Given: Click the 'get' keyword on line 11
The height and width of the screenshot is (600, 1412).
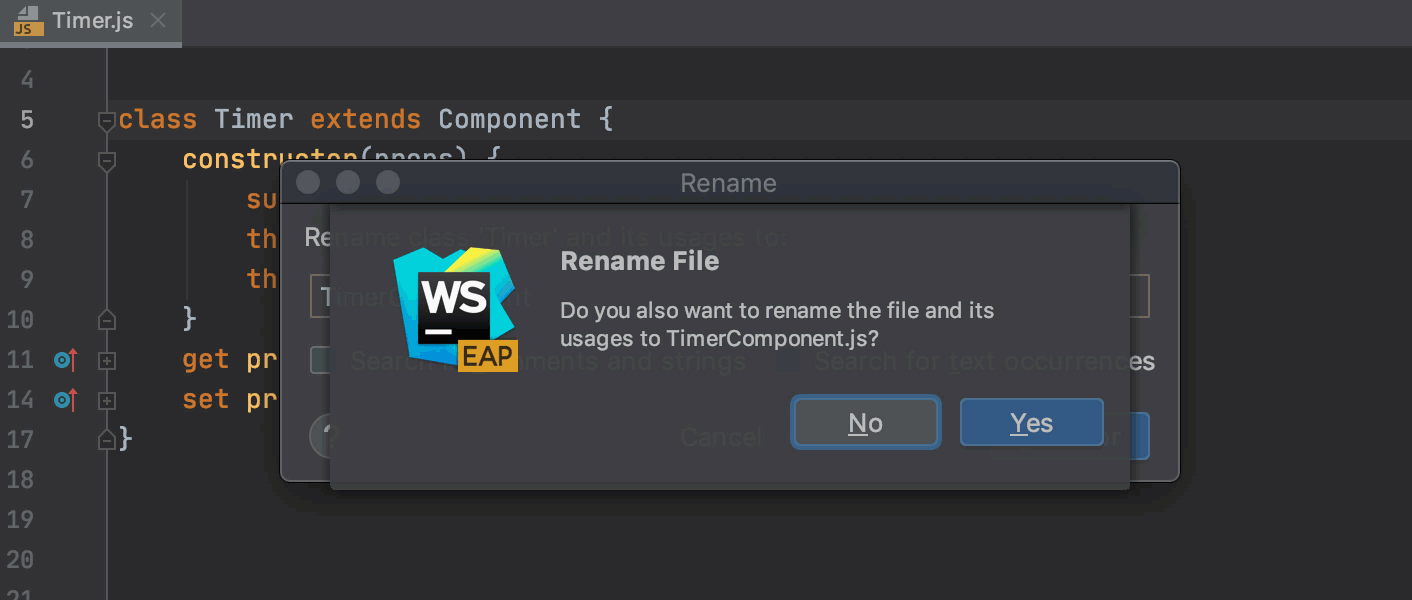Looking at the screenshot, I should pyautogui.click(x=206, y=359).
